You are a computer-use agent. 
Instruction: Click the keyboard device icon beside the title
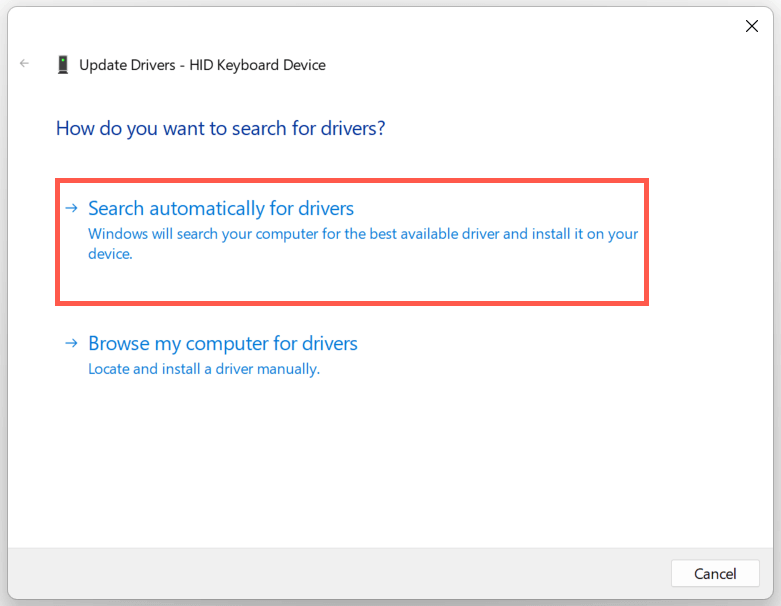click(x=63, y=65)
